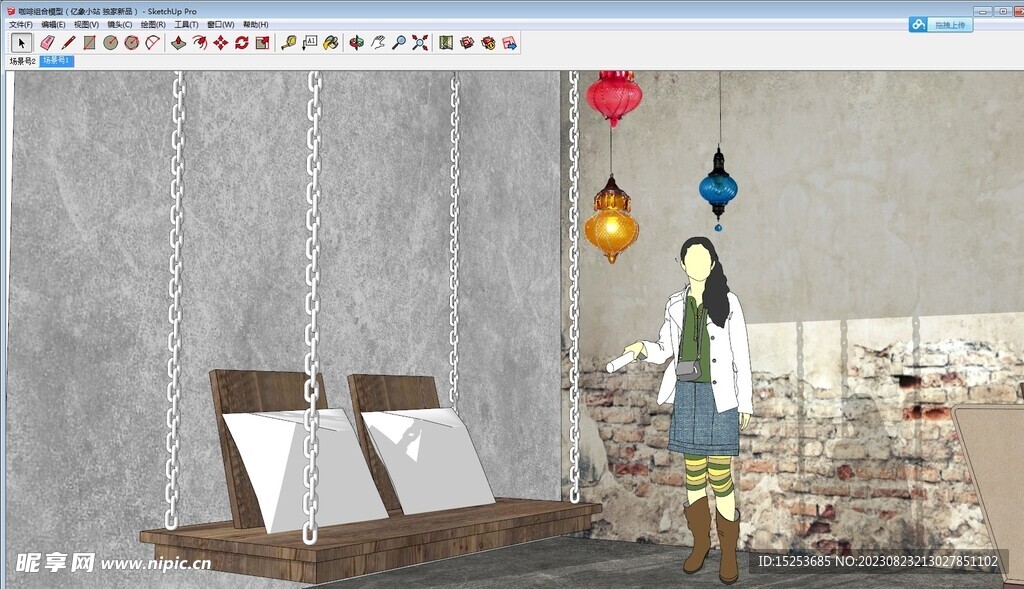This screenshot has width=1024, height=589.
Task: Open the 绘图(R) menu
Action: tap(153, 25)
